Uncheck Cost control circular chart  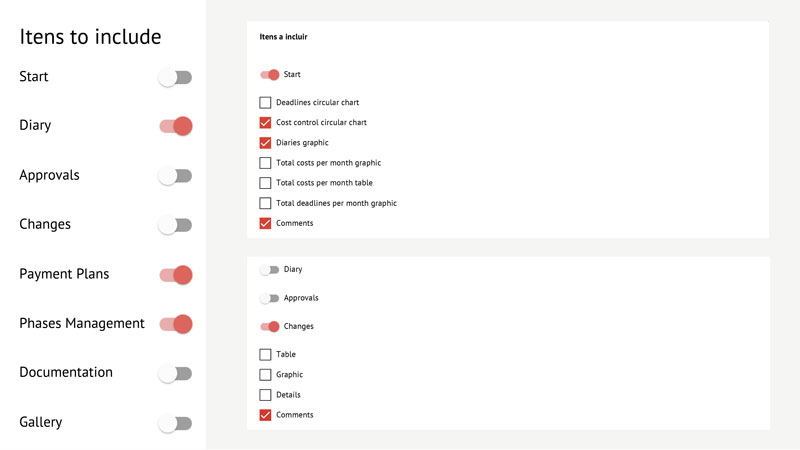(x=265, y=123)
